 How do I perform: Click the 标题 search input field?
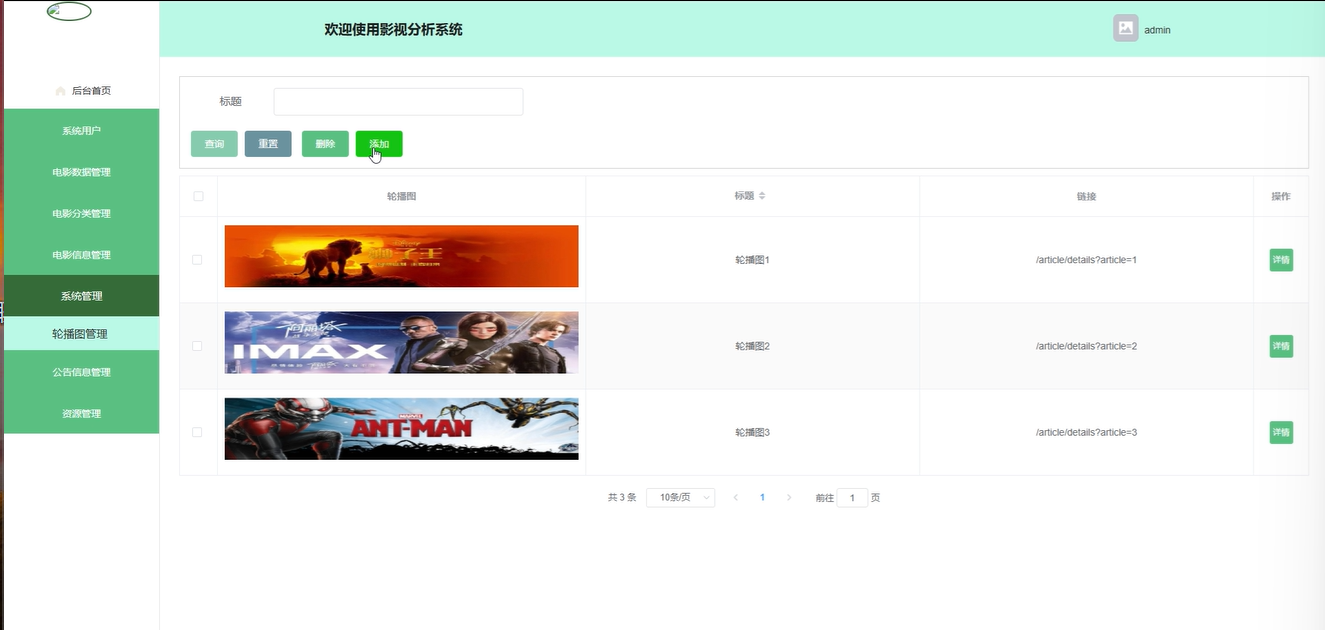398,101
